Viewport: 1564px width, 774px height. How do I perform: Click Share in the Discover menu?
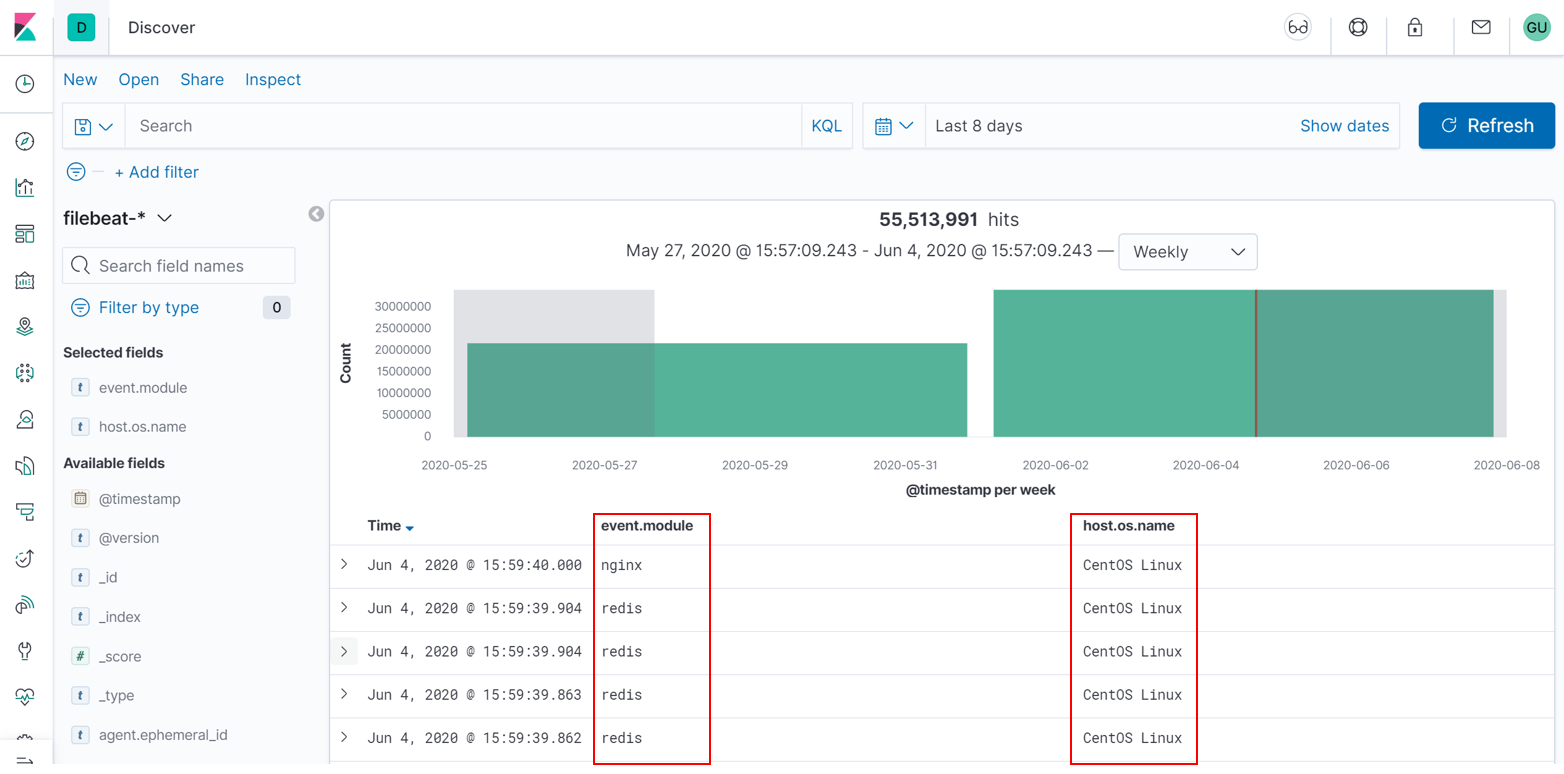point(202,80)
